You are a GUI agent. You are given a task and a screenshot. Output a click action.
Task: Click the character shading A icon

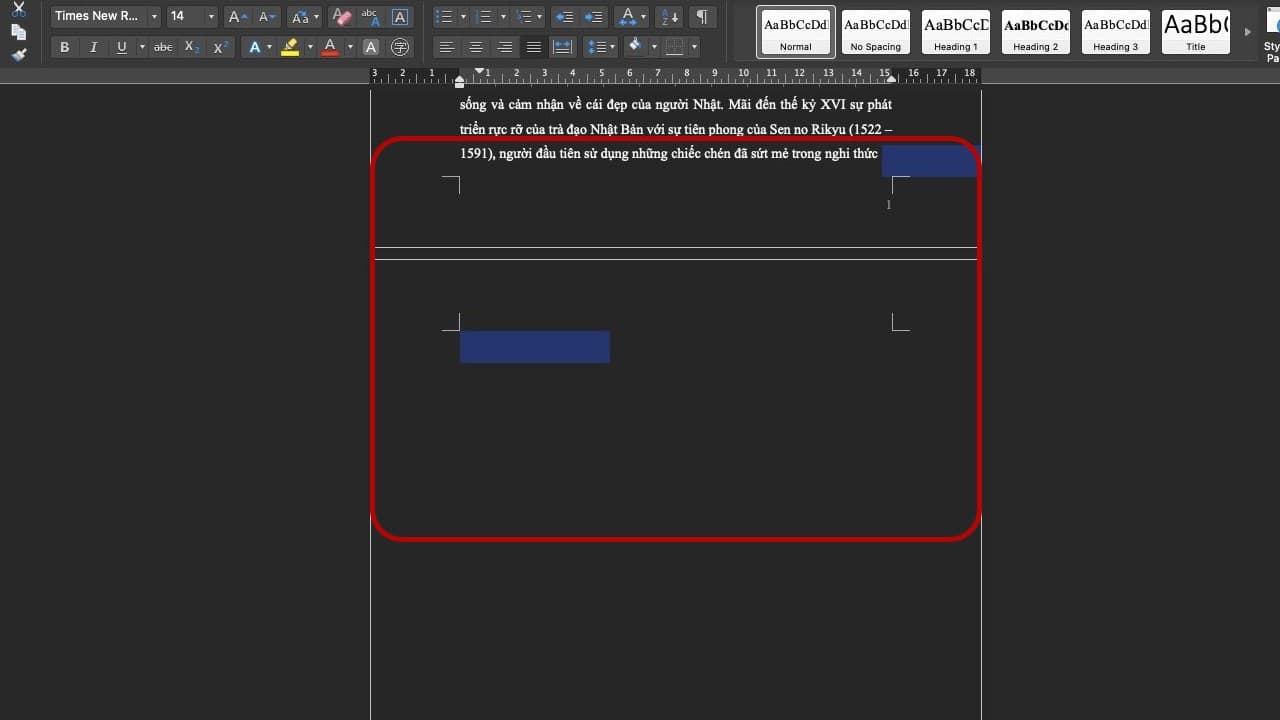[371, 47]
